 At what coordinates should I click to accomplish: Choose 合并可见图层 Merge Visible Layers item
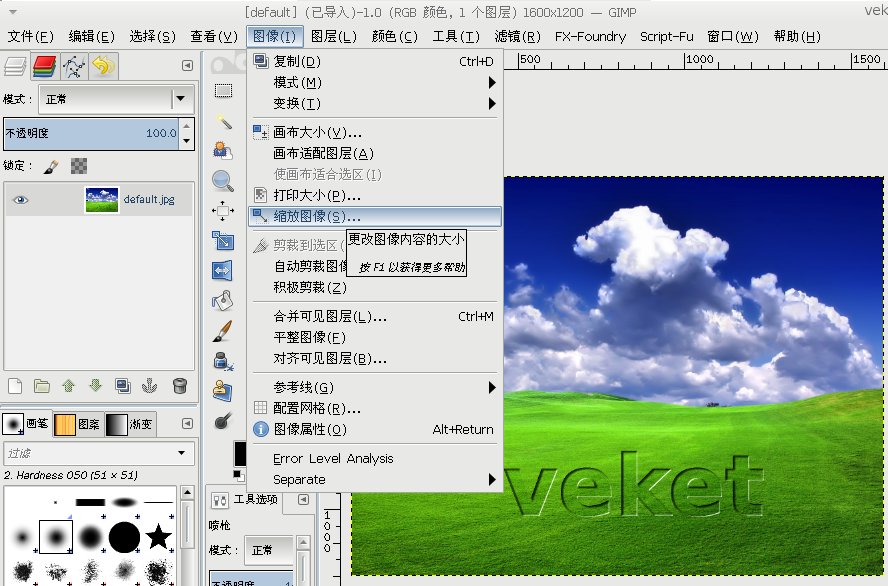[x=375, y=316]
